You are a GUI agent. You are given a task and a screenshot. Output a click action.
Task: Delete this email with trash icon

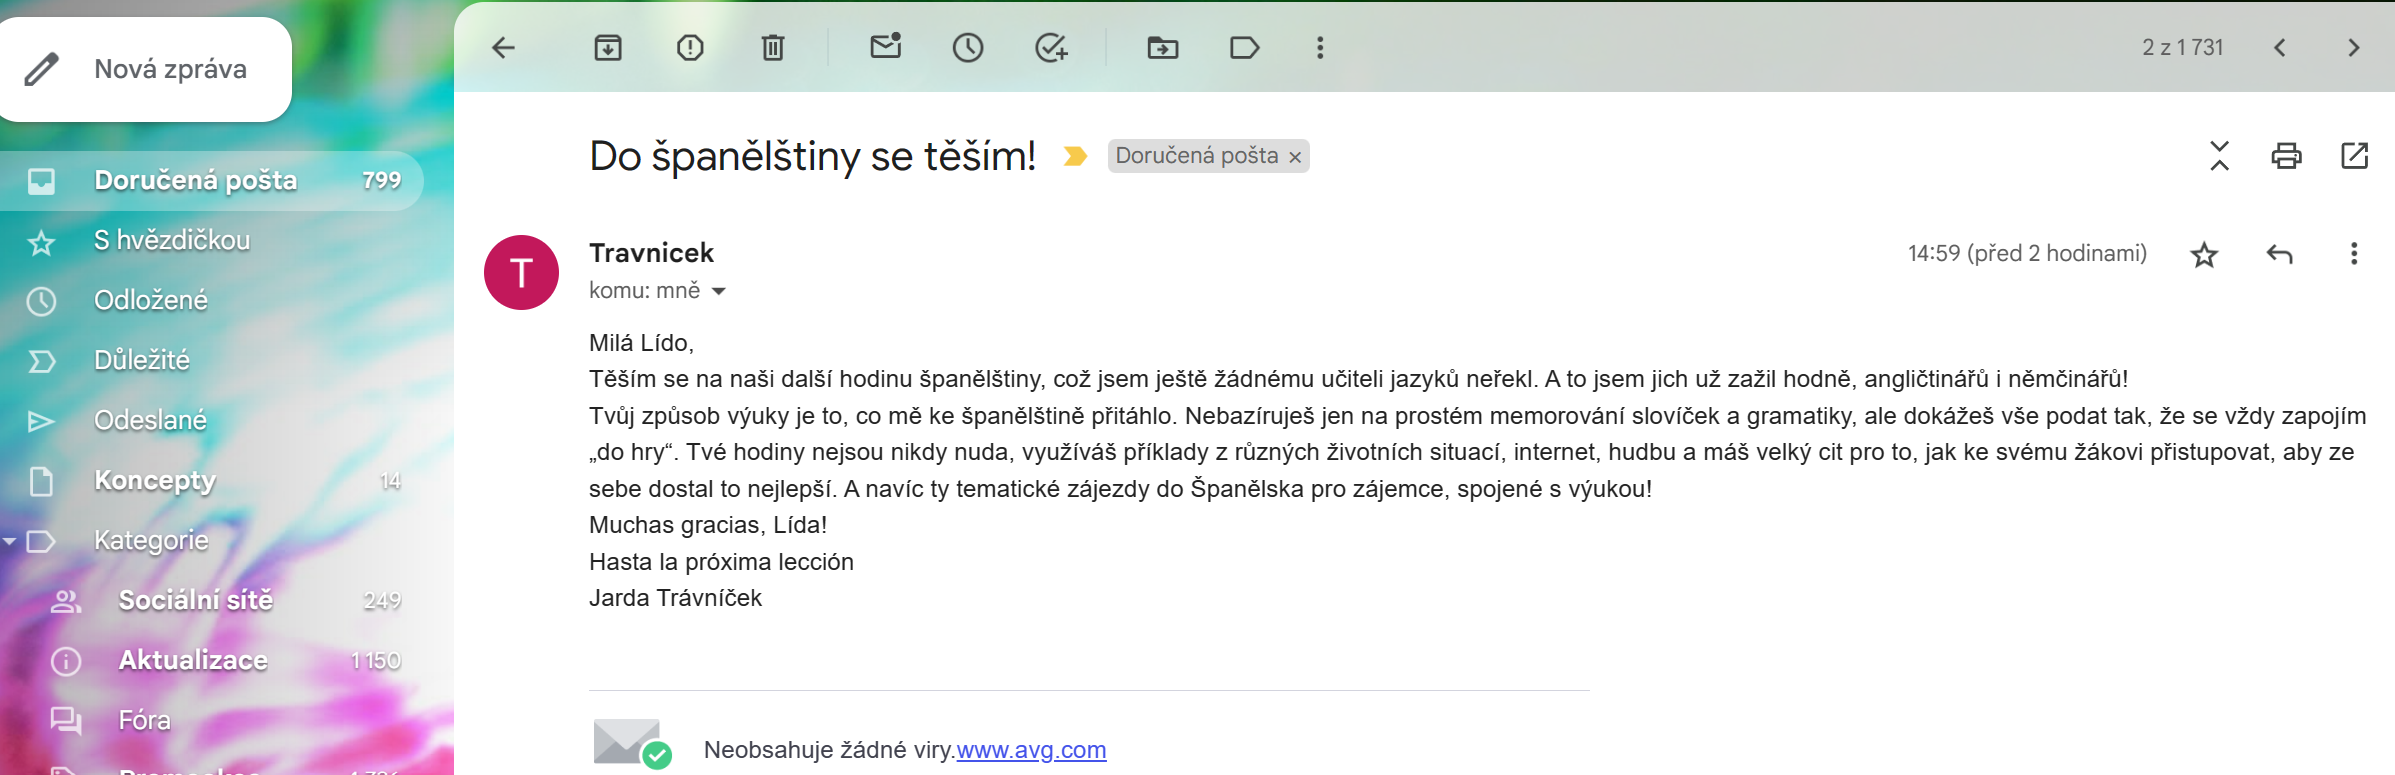(x=773, y=48)
